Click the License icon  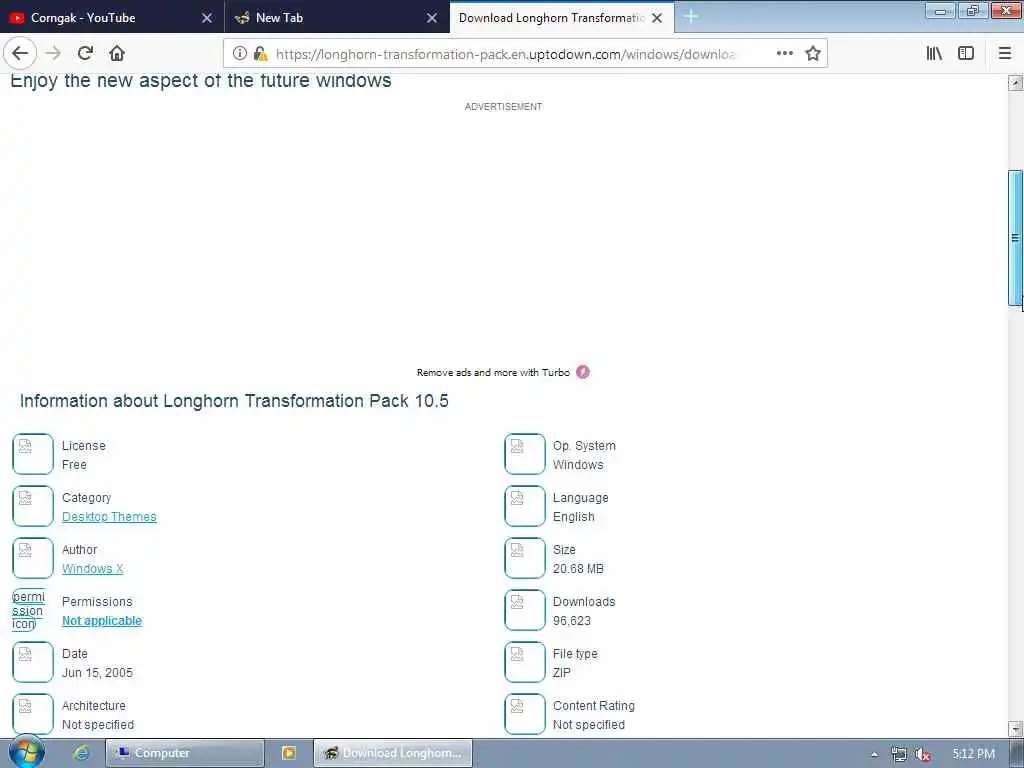pyautogui.click(x=33, y=454)
